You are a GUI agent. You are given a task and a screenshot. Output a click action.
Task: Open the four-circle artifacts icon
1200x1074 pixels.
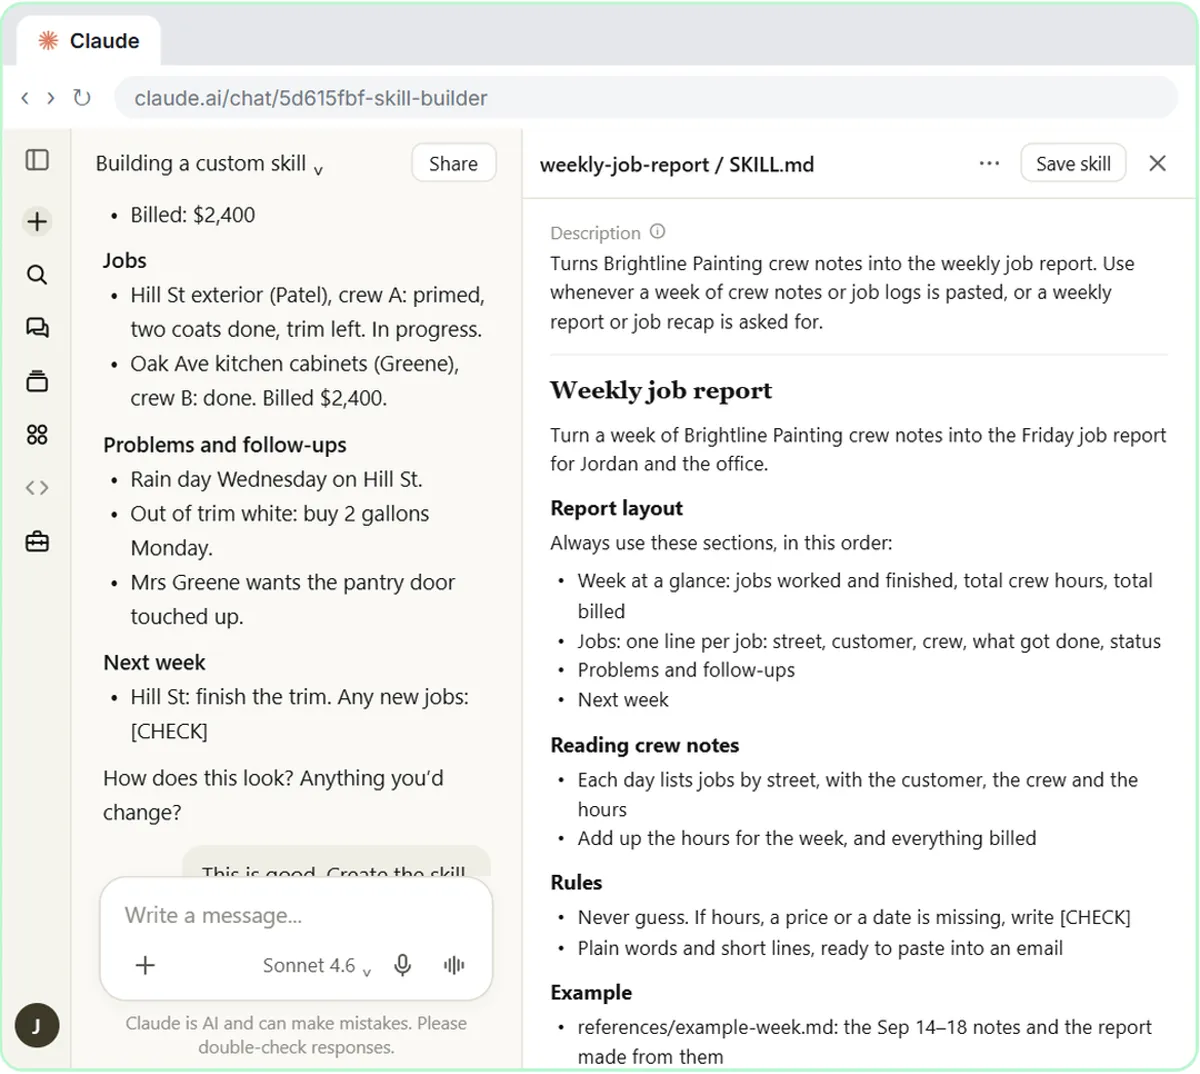[37, 434]
